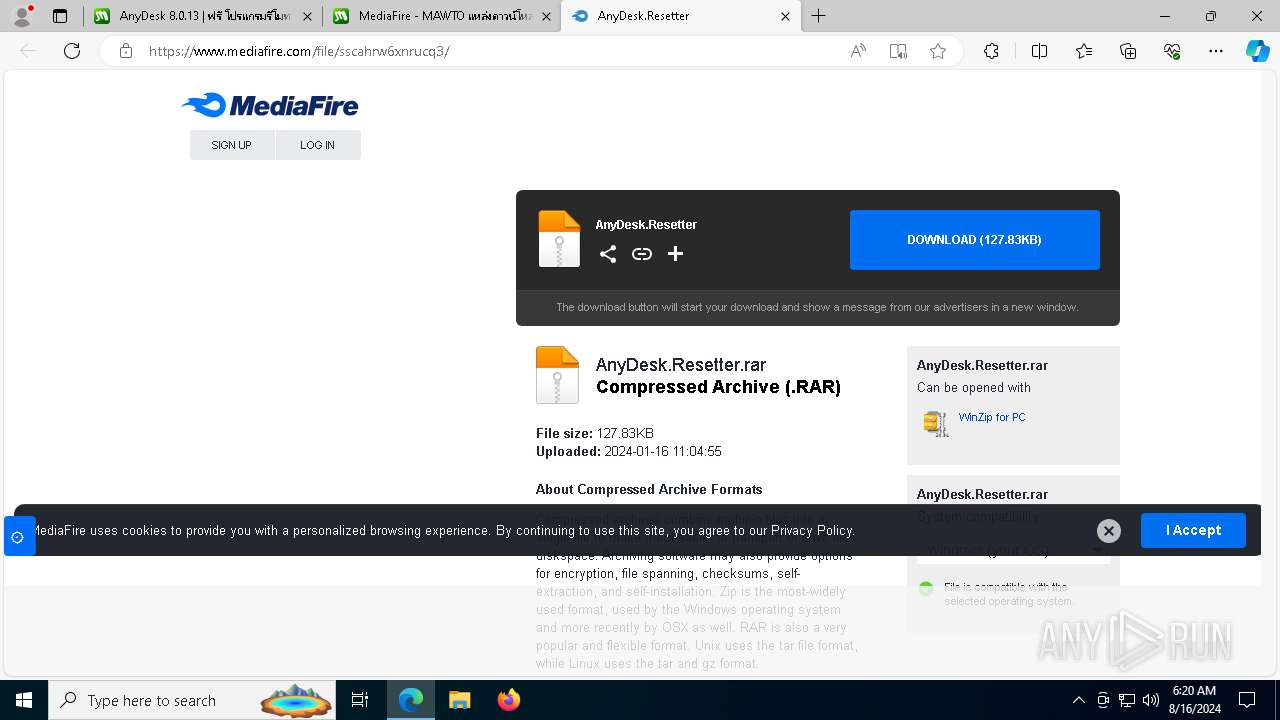Open a new browser tab

818,16
